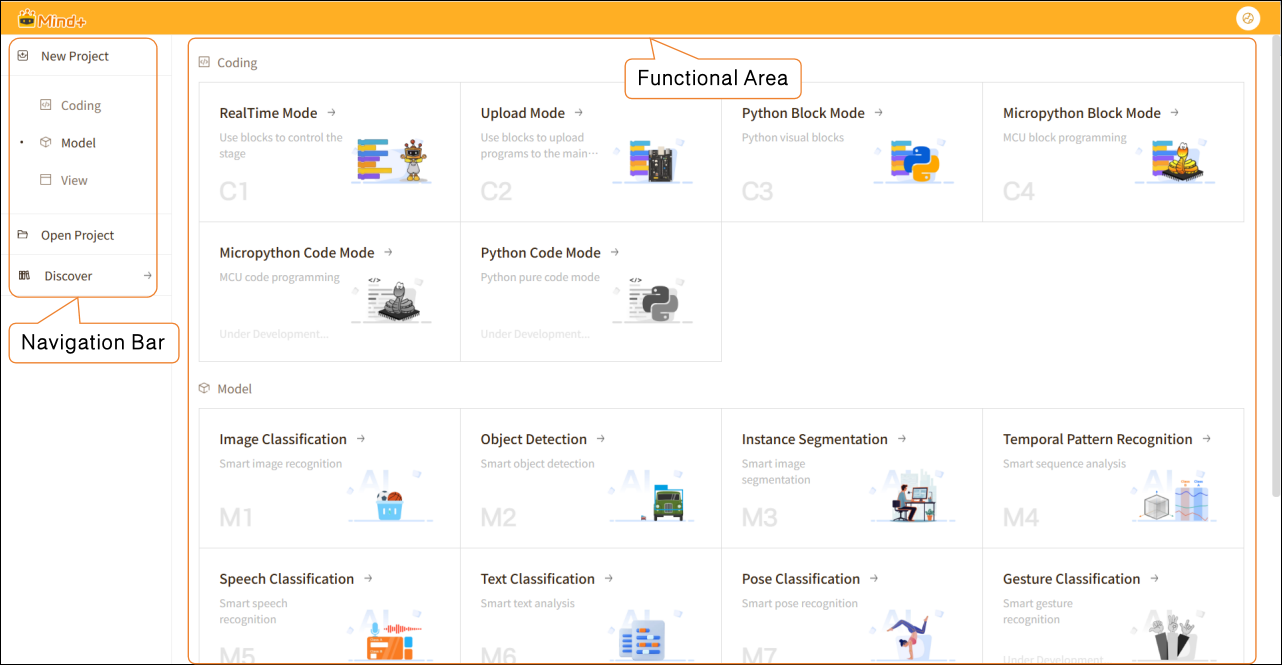Click the Image Classification basket illustration
The height and width of the screenshot is (665, 1282).
[x=390, y=503]
